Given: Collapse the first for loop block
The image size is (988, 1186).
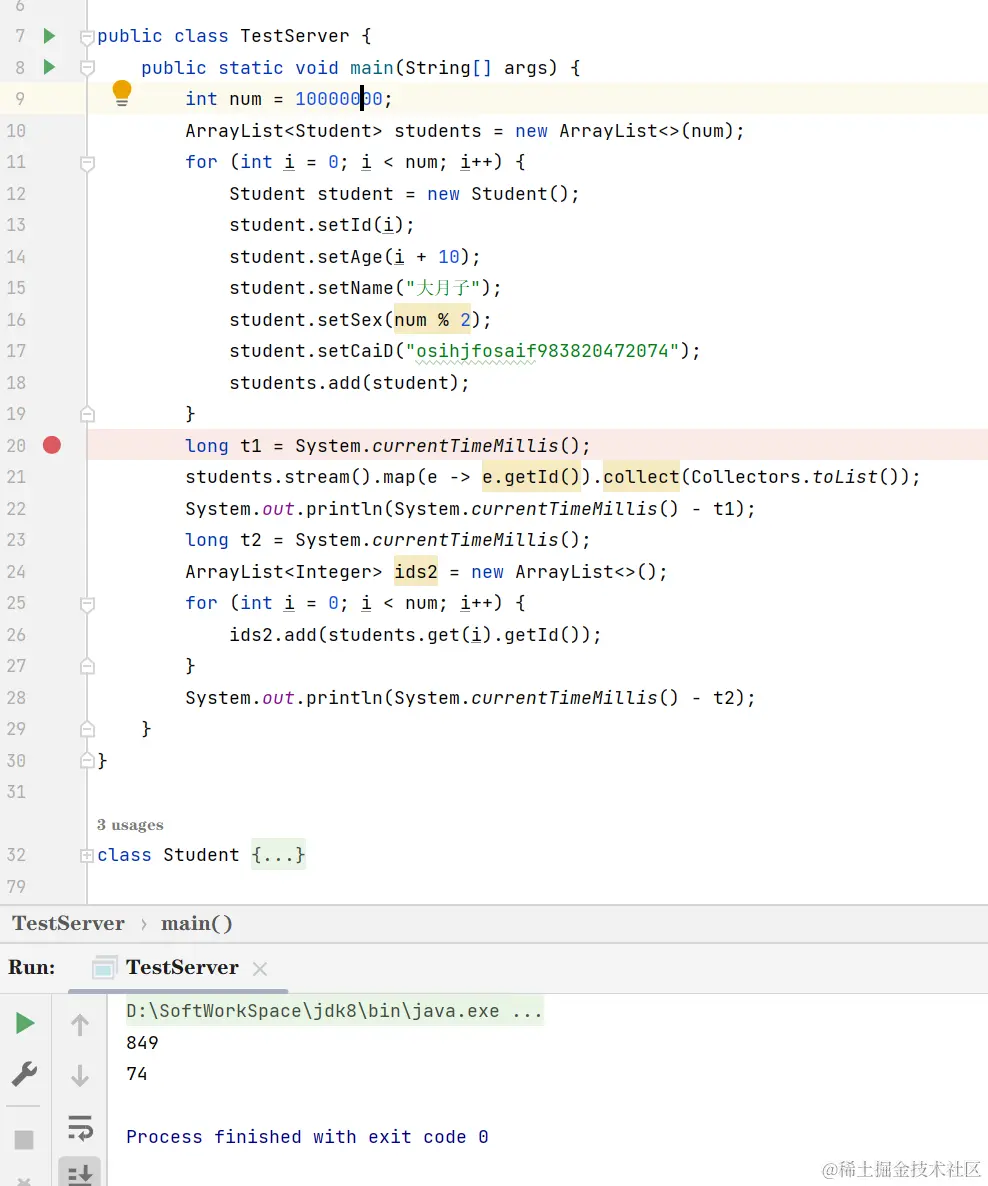Looking at the screenshot, I should 87,162.
